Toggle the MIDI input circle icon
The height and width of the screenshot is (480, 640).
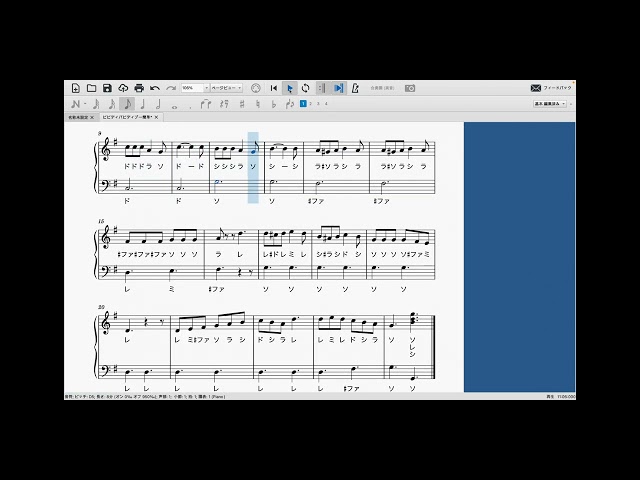pos(256,88)
